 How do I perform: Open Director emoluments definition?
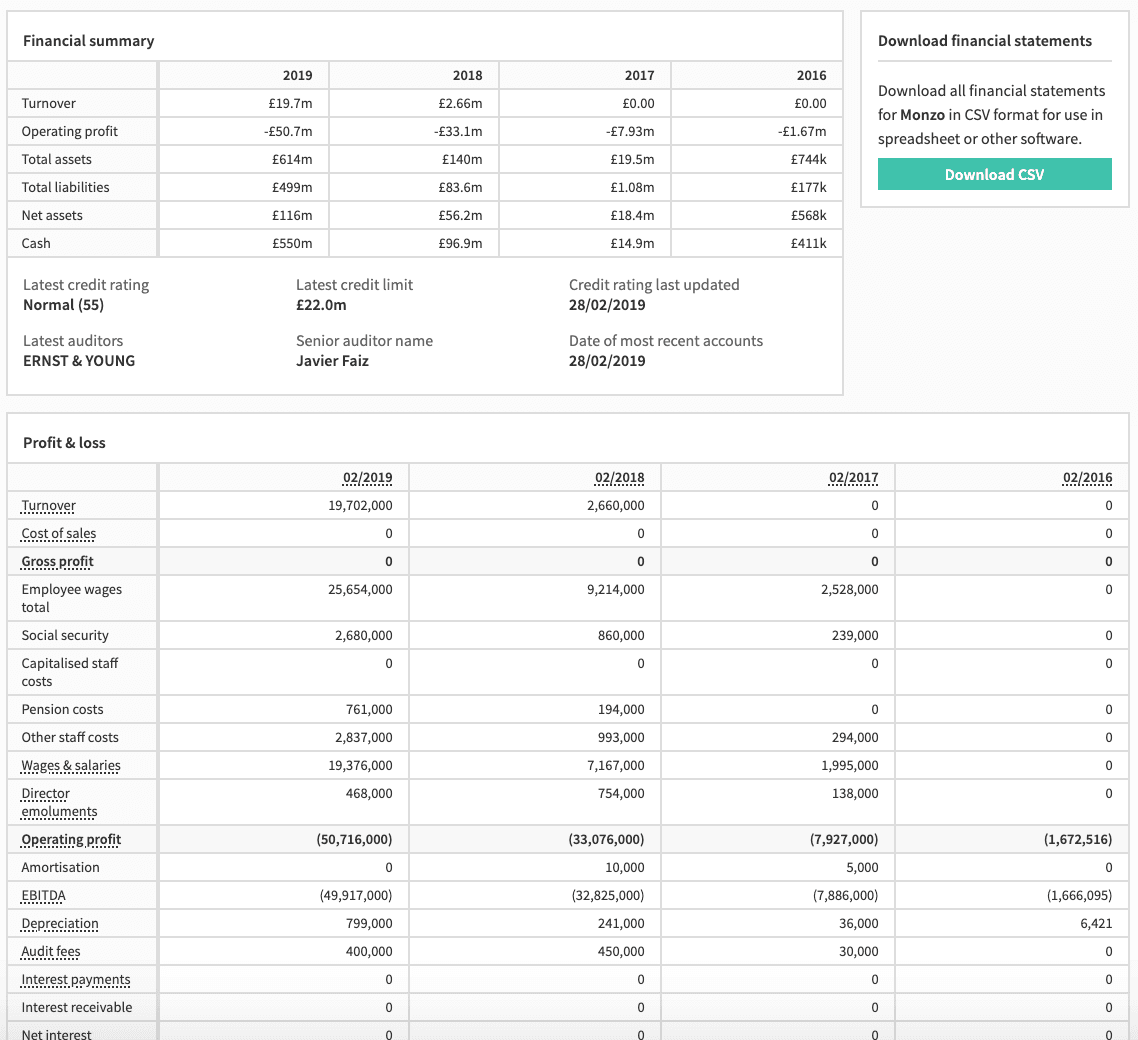point(59,803)
